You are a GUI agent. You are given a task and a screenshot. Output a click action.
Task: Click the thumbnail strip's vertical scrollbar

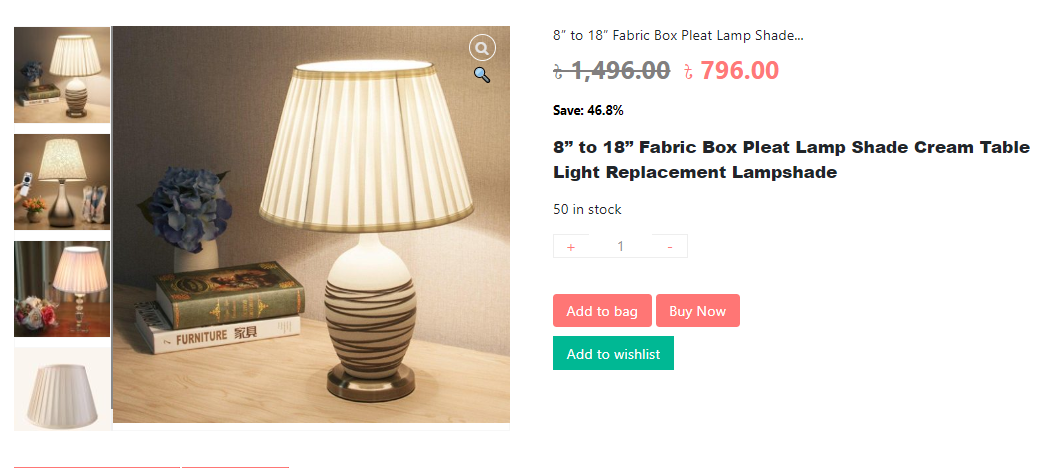tap(112, 217)
